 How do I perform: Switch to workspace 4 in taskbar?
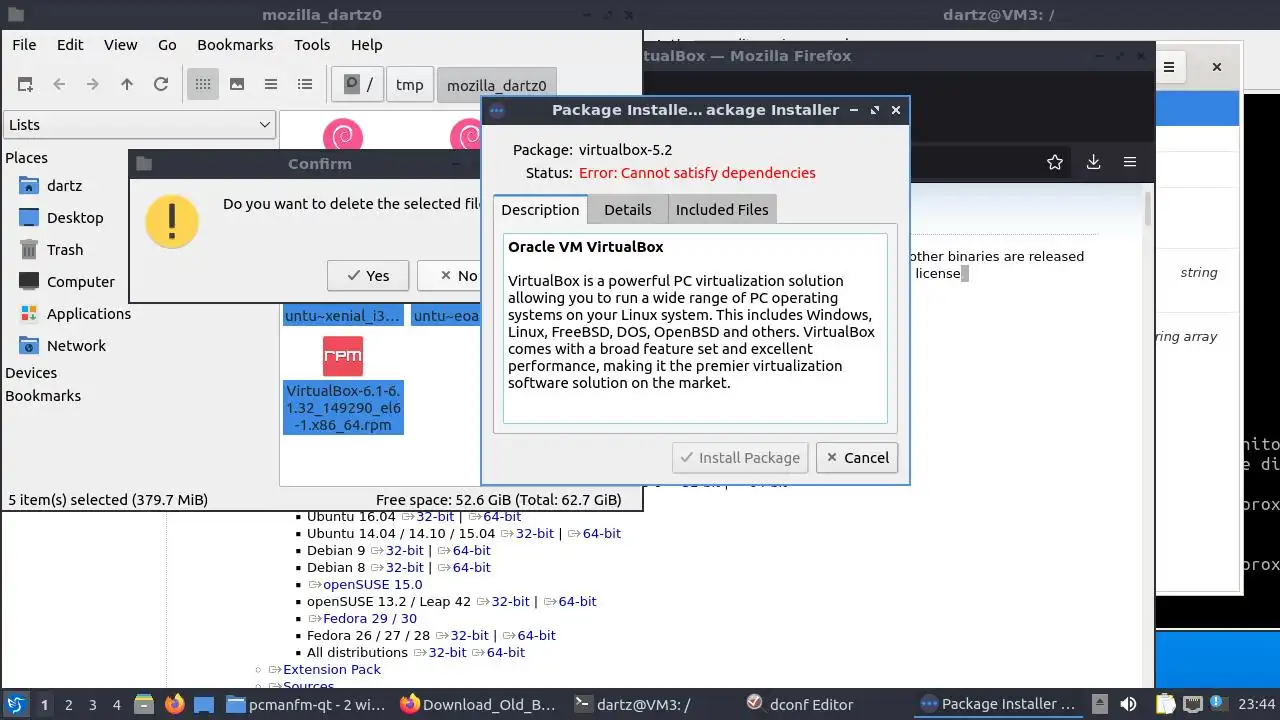pyautogui.click(x=117, y=705)
